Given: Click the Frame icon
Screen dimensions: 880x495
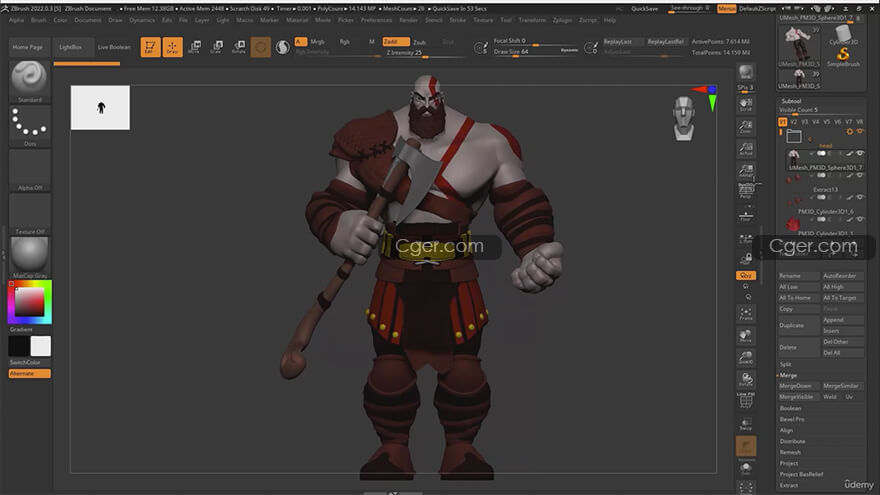Looking at the screenshot, I should pos(745,313).
